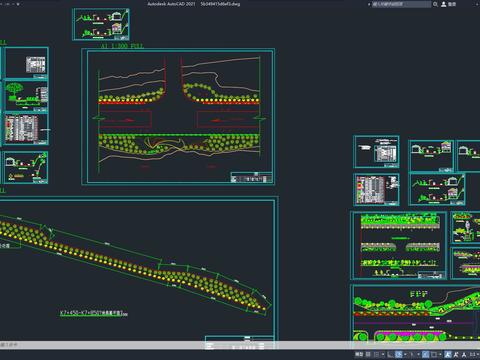Click the Model space status bar button
480x360 pixels.
pos(359,354)
